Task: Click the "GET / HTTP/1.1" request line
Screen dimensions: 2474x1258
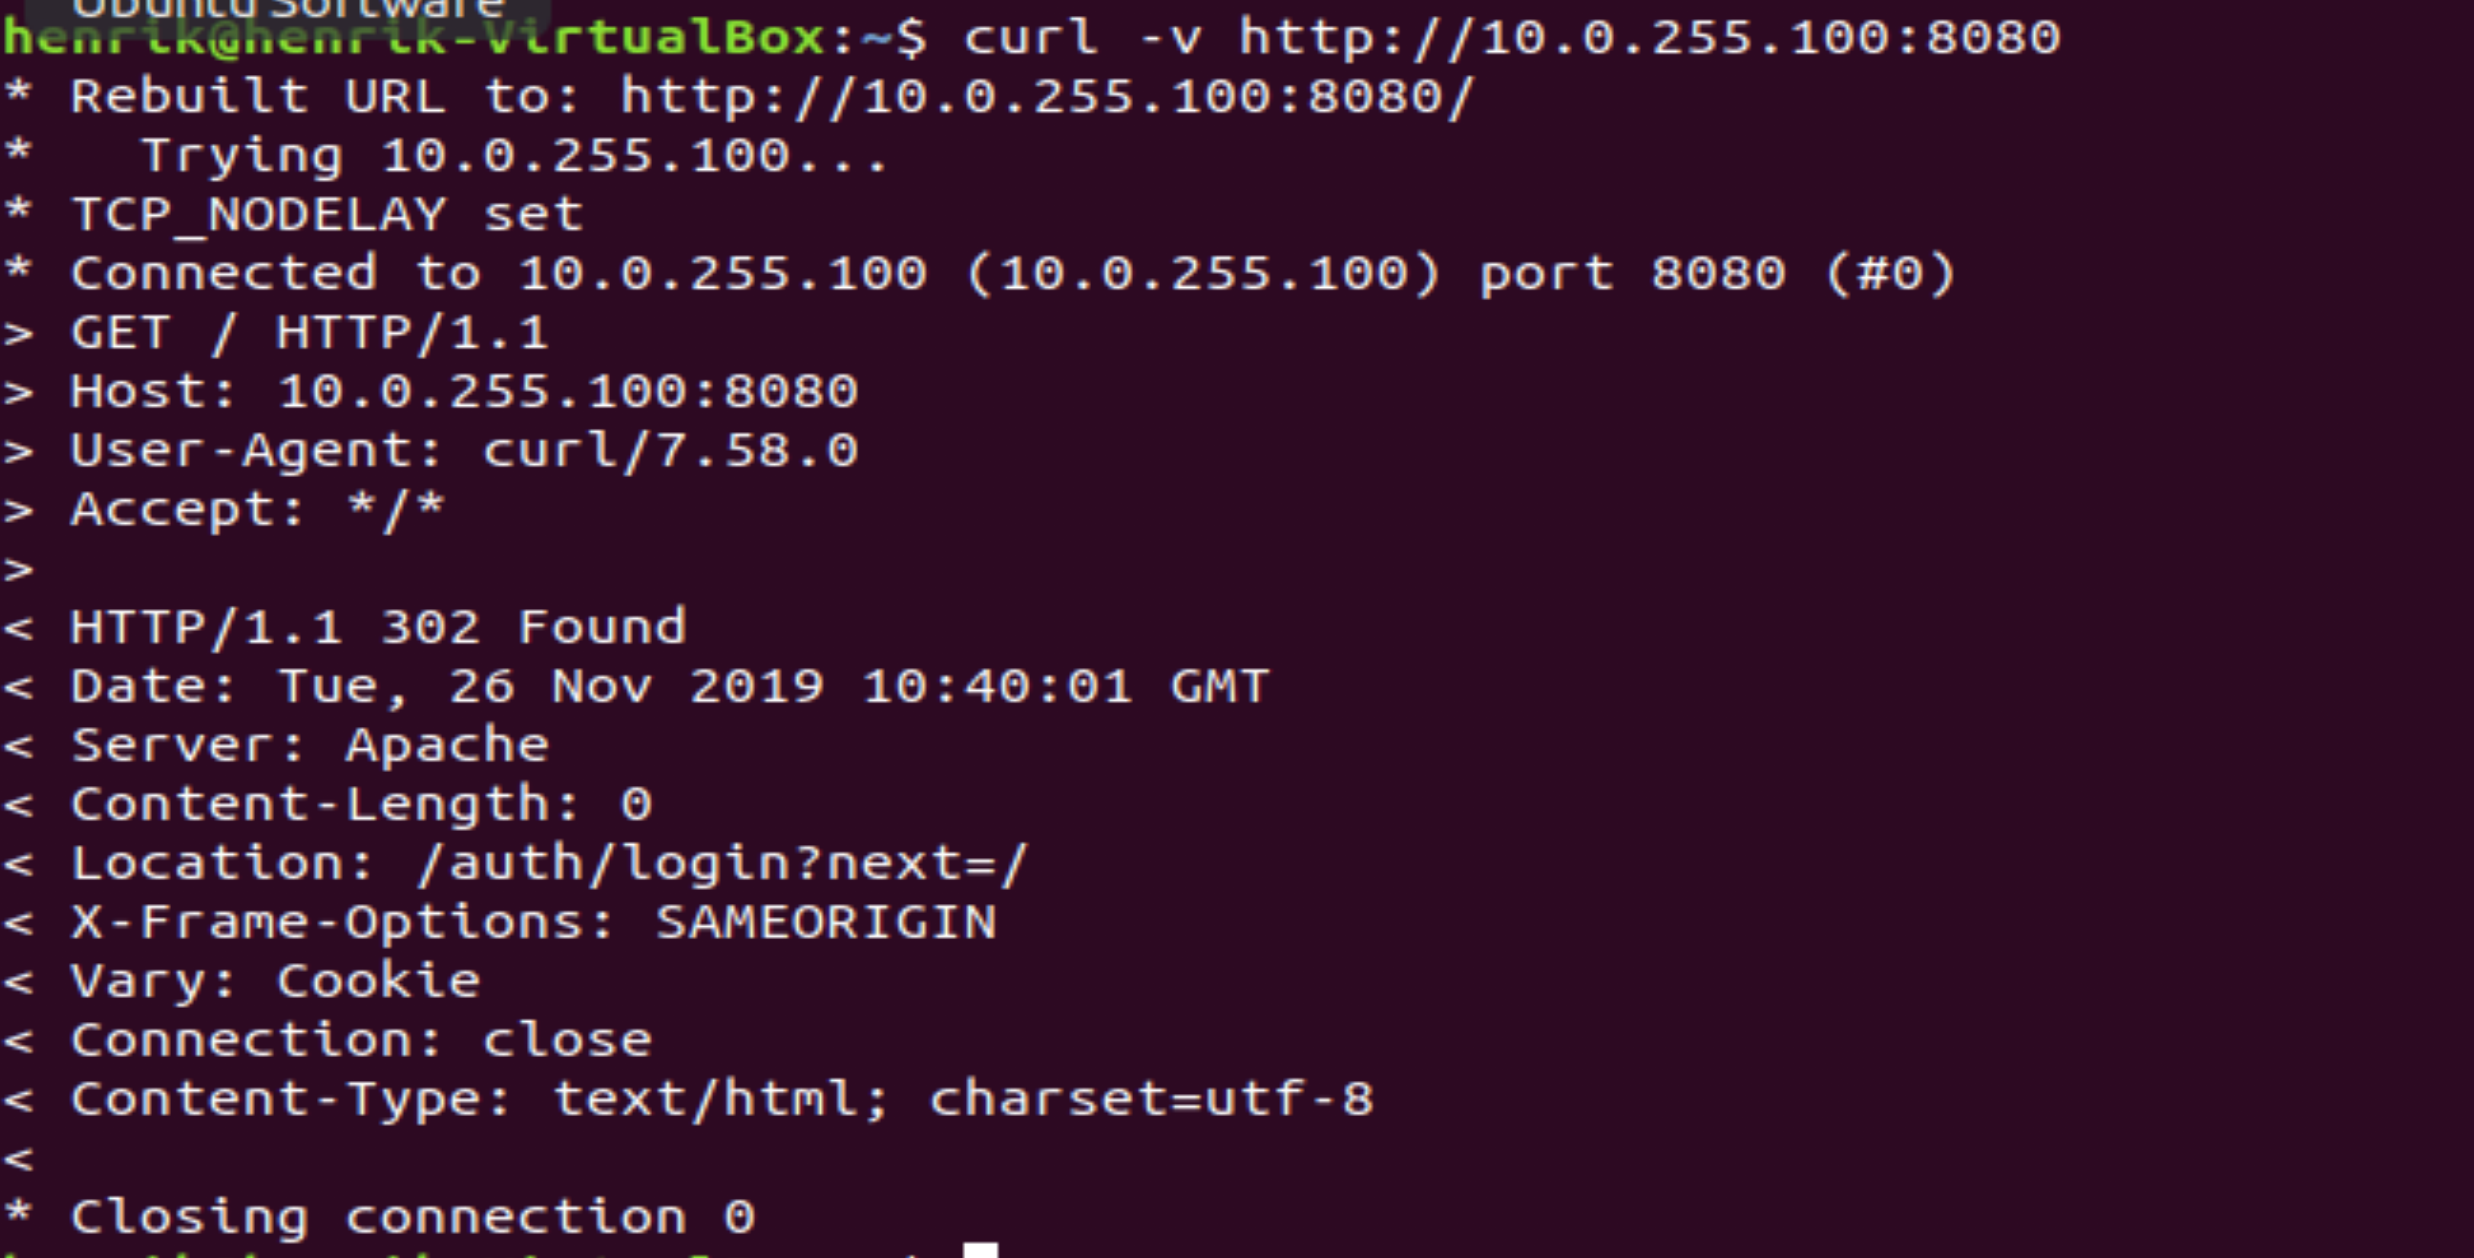Action: click(x=310, y=333)
